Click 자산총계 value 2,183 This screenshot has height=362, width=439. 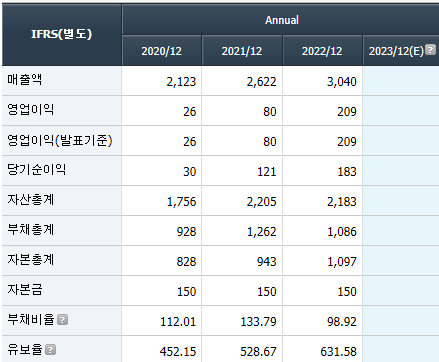click(x=342, y=202)
